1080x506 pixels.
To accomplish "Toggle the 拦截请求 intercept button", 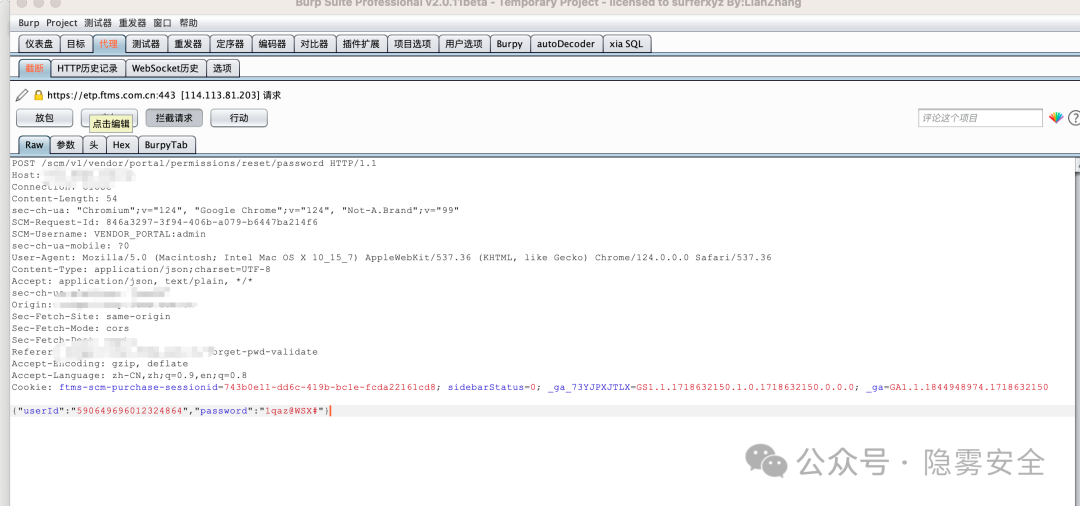I will (174, 118).
